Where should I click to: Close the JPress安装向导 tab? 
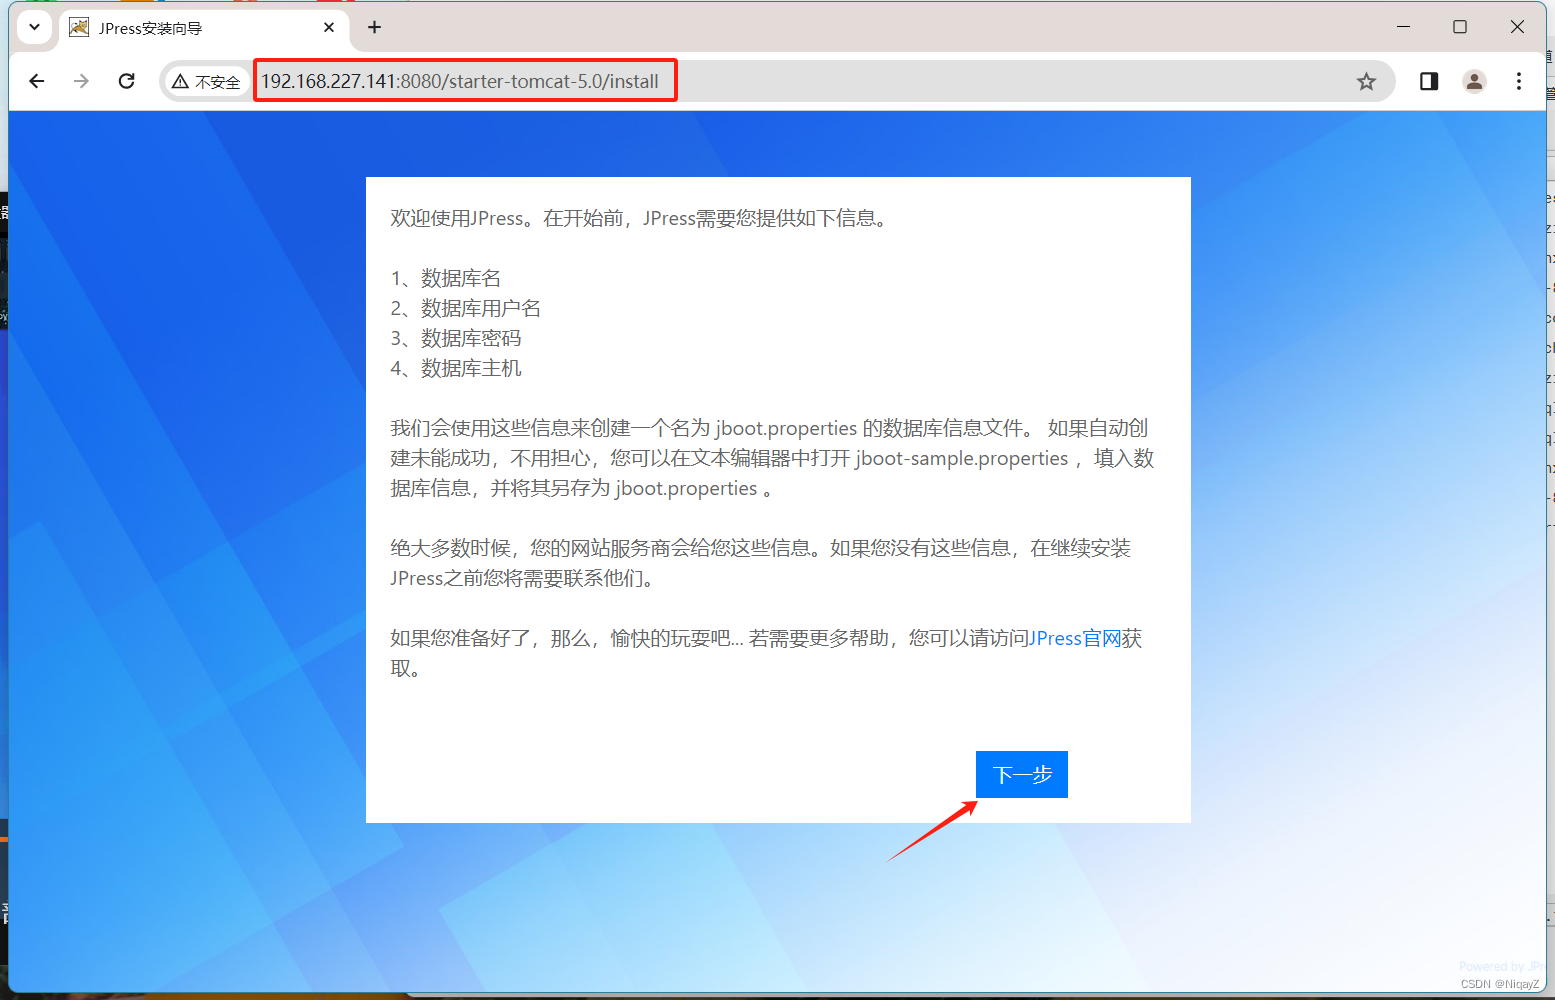pyautogui.click(x=329, y=28)
